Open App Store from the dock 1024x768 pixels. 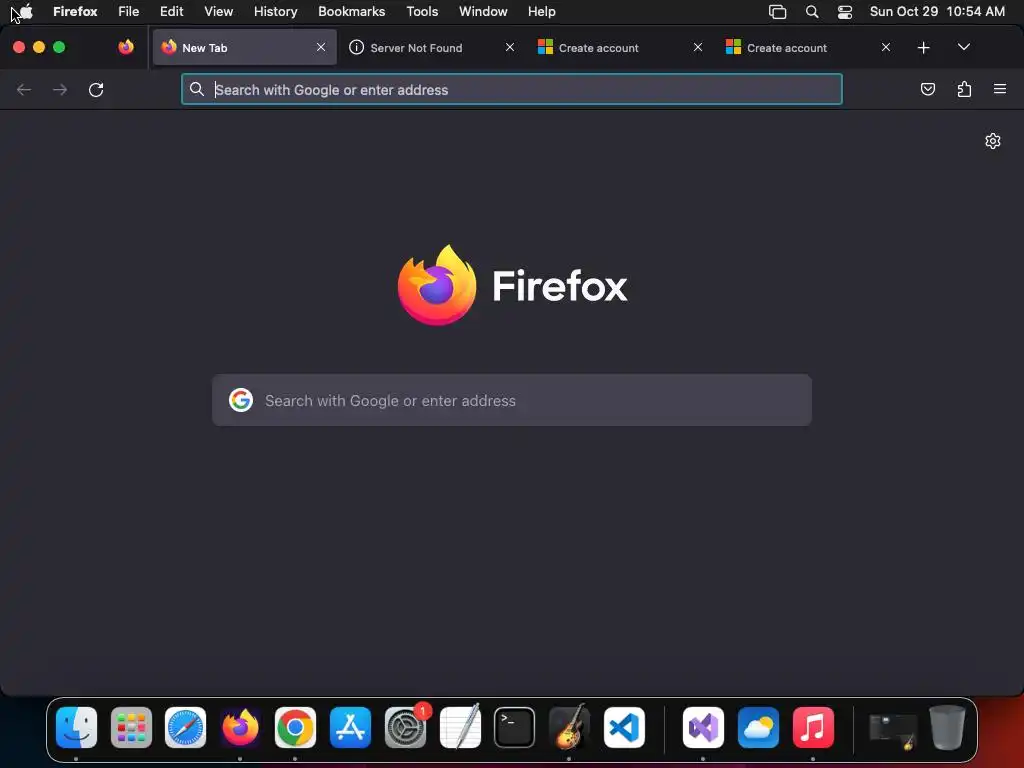click(x=350, y=727)
